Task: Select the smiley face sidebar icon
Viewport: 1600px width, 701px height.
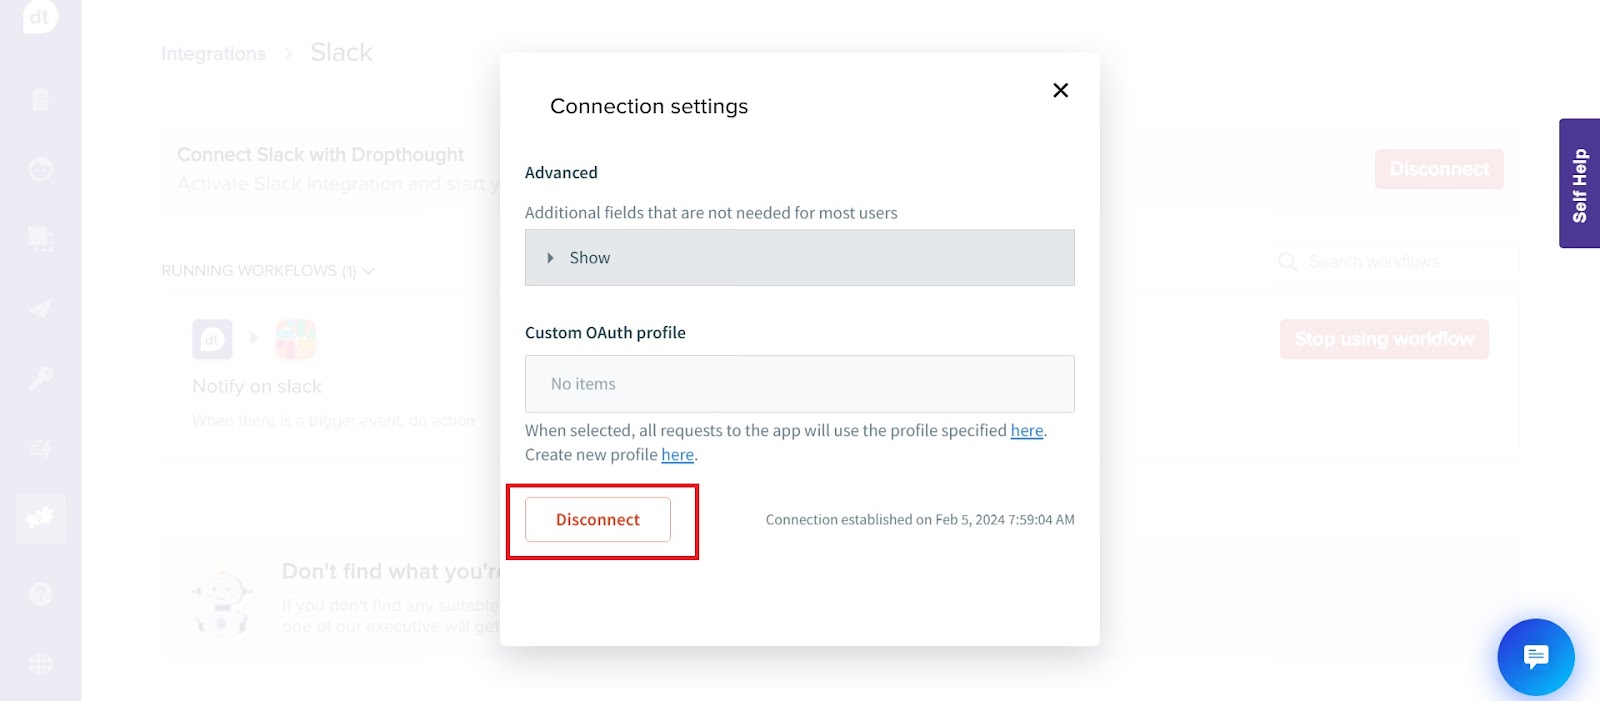Action: [x=40, y=169]
